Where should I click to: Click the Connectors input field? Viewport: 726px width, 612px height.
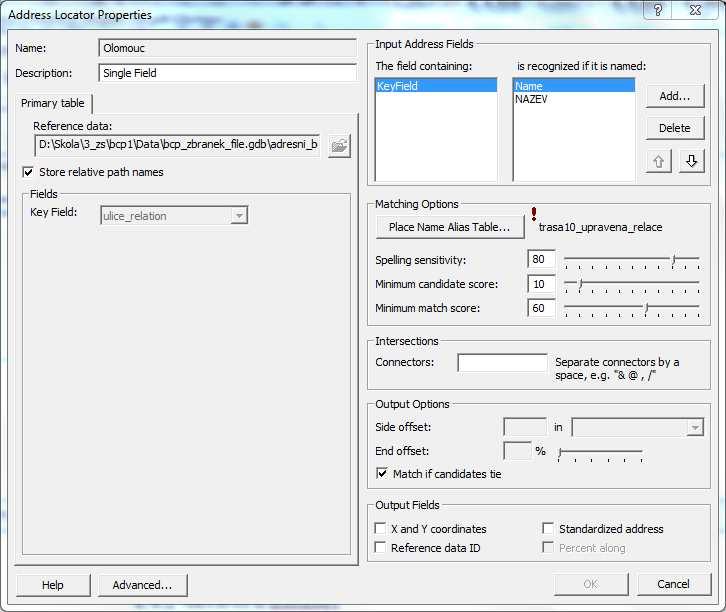(x=502, y=362)
